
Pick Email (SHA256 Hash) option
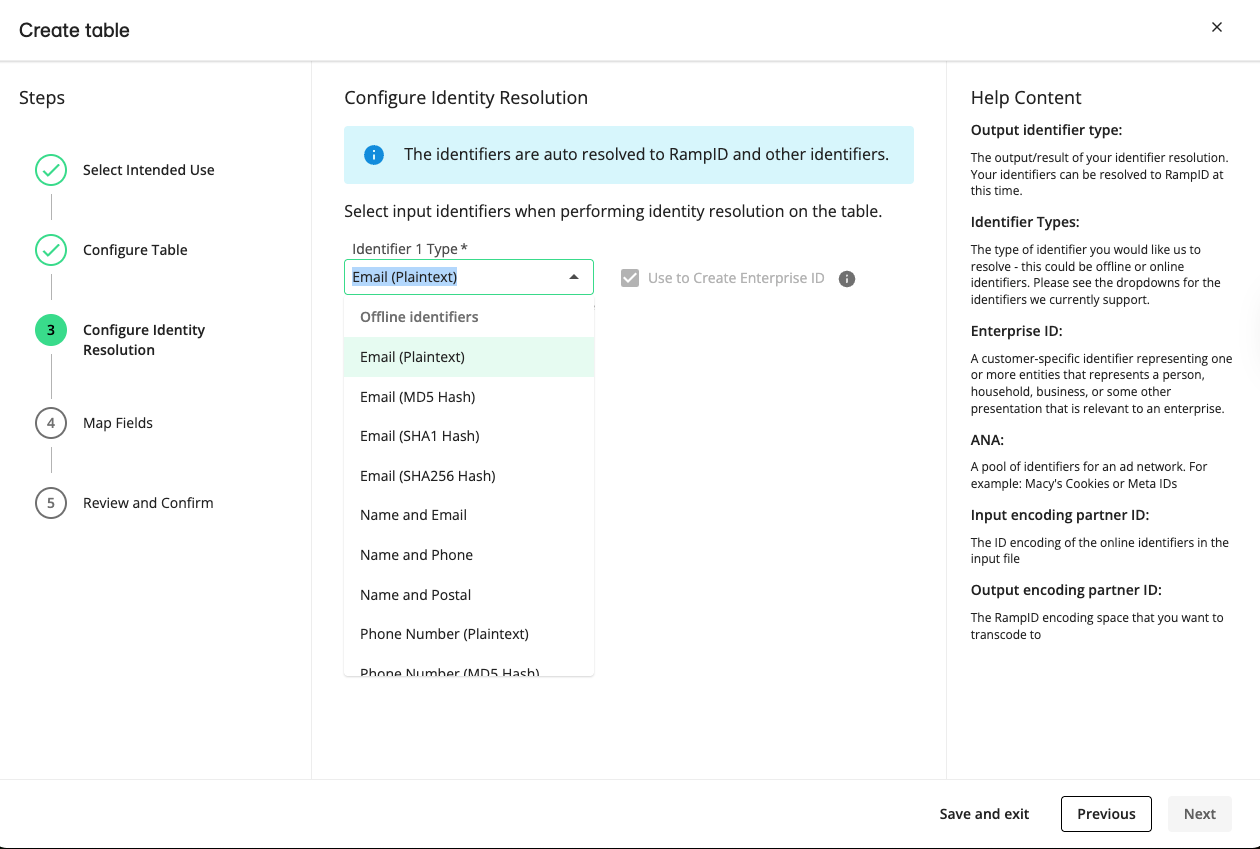tap(427, 476)
